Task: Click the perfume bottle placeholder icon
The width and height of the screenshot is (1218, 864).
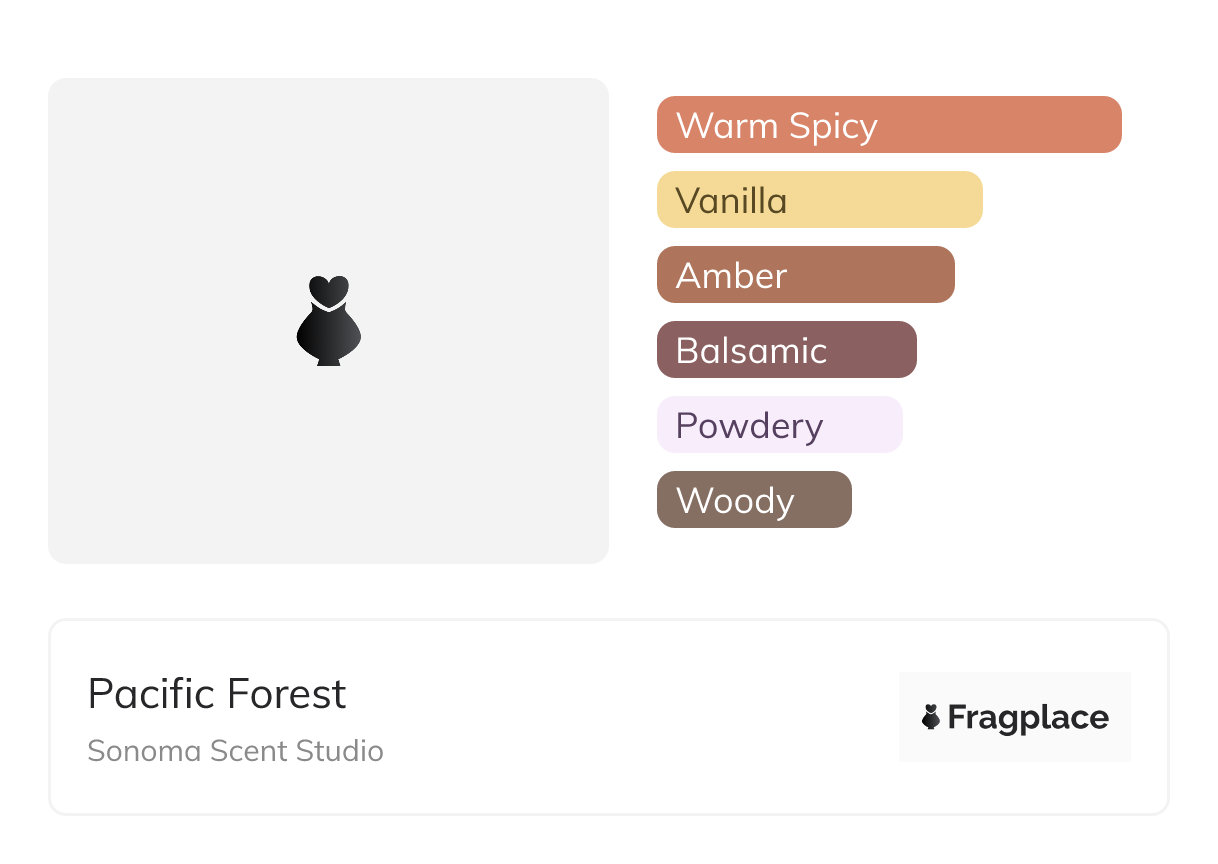Action: tap(328, 320)
